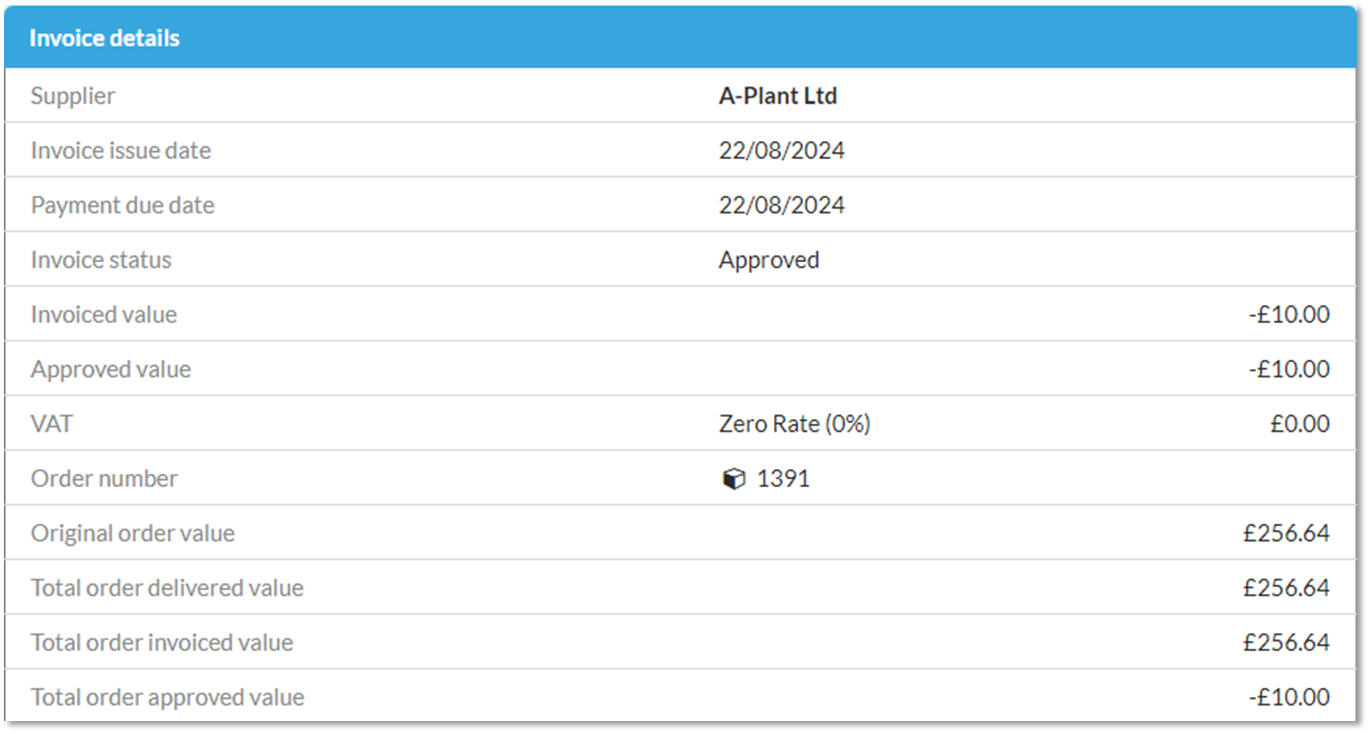Click the Approved value amount
This screenshot has height=734, width=1370.
(1288, 369)
